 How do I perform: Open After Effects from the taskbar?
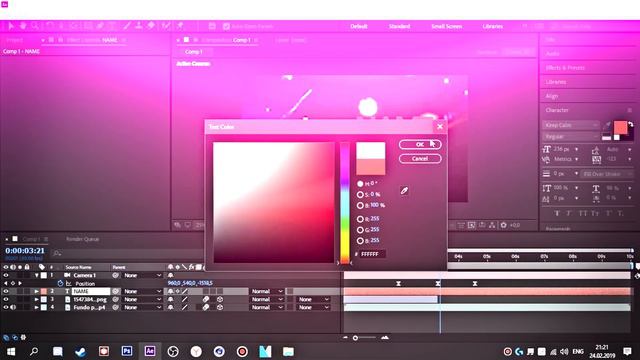150,351
